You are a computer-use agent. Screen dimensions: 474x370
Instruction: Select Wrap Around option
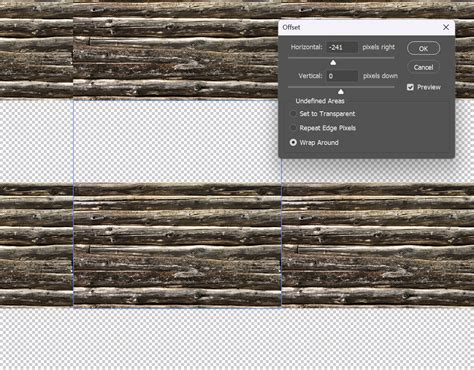pos(293,143)
